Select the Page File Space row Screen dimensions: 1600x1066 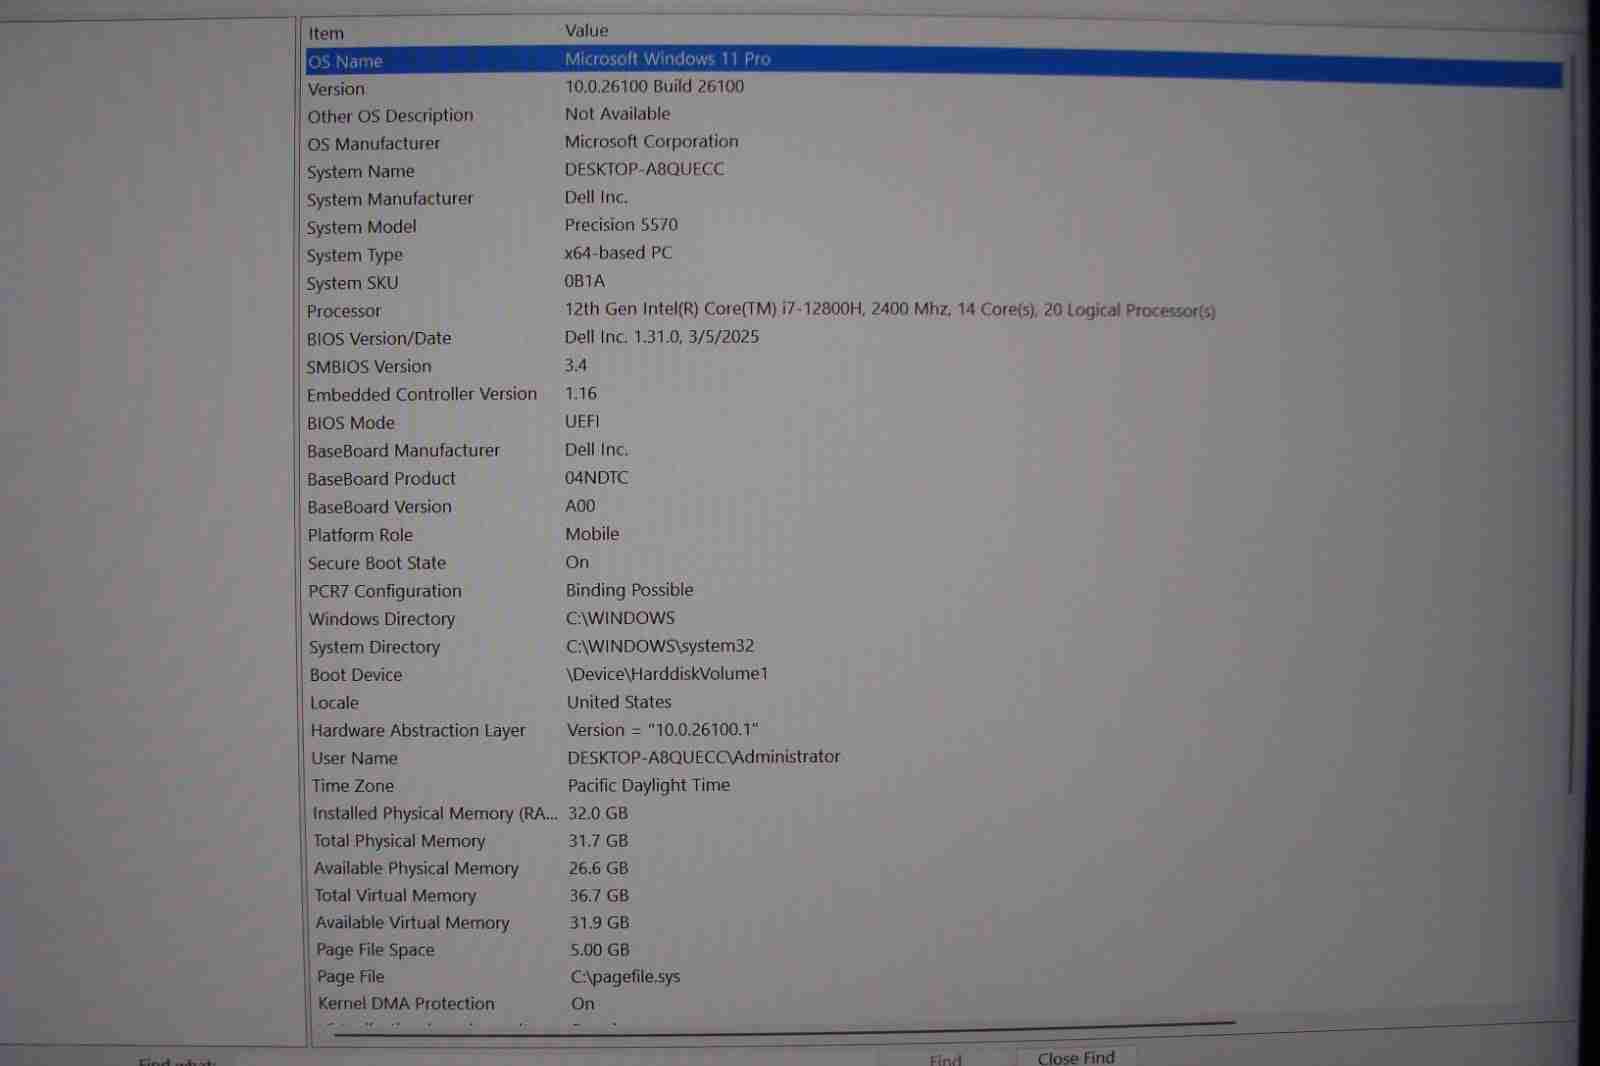(x=375, y=950)
